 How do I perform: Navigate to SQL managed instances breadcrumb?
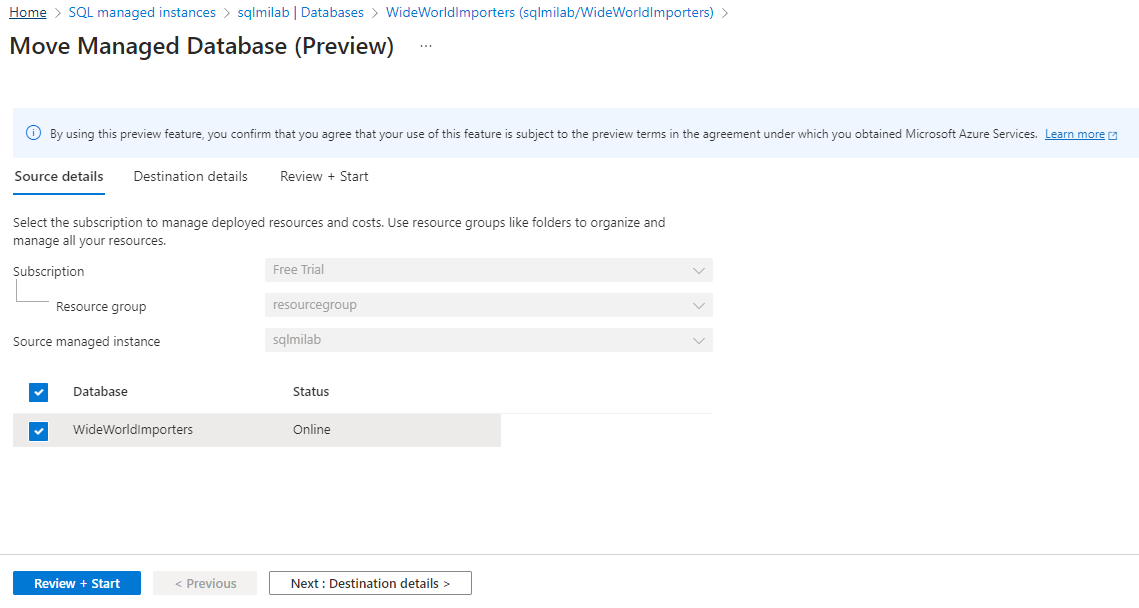coord(142,12)
